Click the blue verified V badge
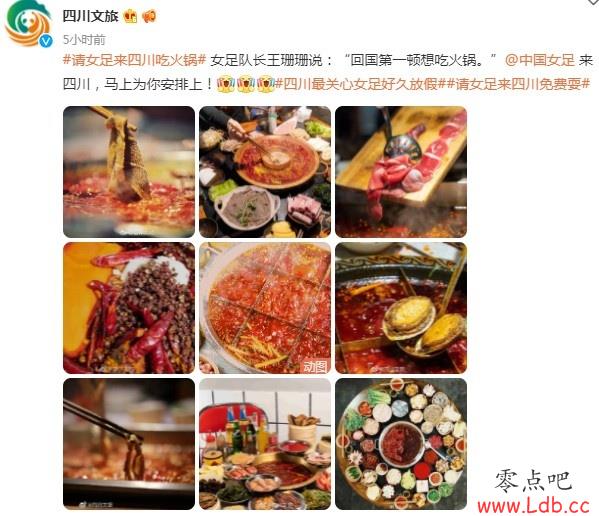The image size is (599, 516). tap(46, 40)
